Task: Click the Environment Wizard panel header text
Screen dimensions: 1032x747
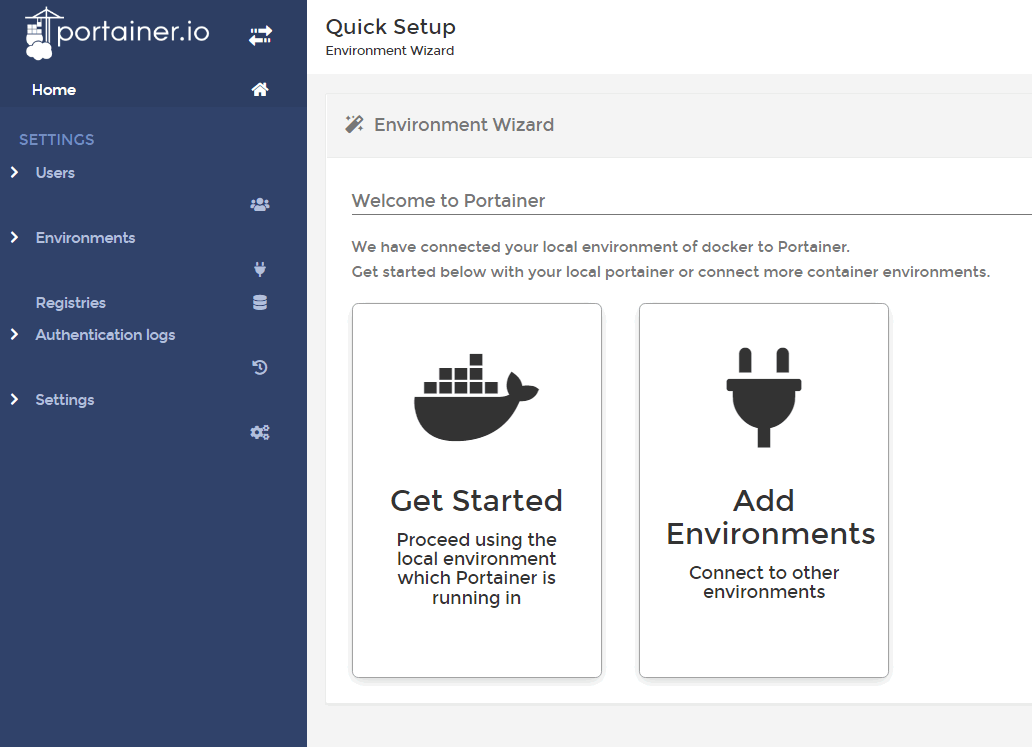Action: [x=464, y=125]
